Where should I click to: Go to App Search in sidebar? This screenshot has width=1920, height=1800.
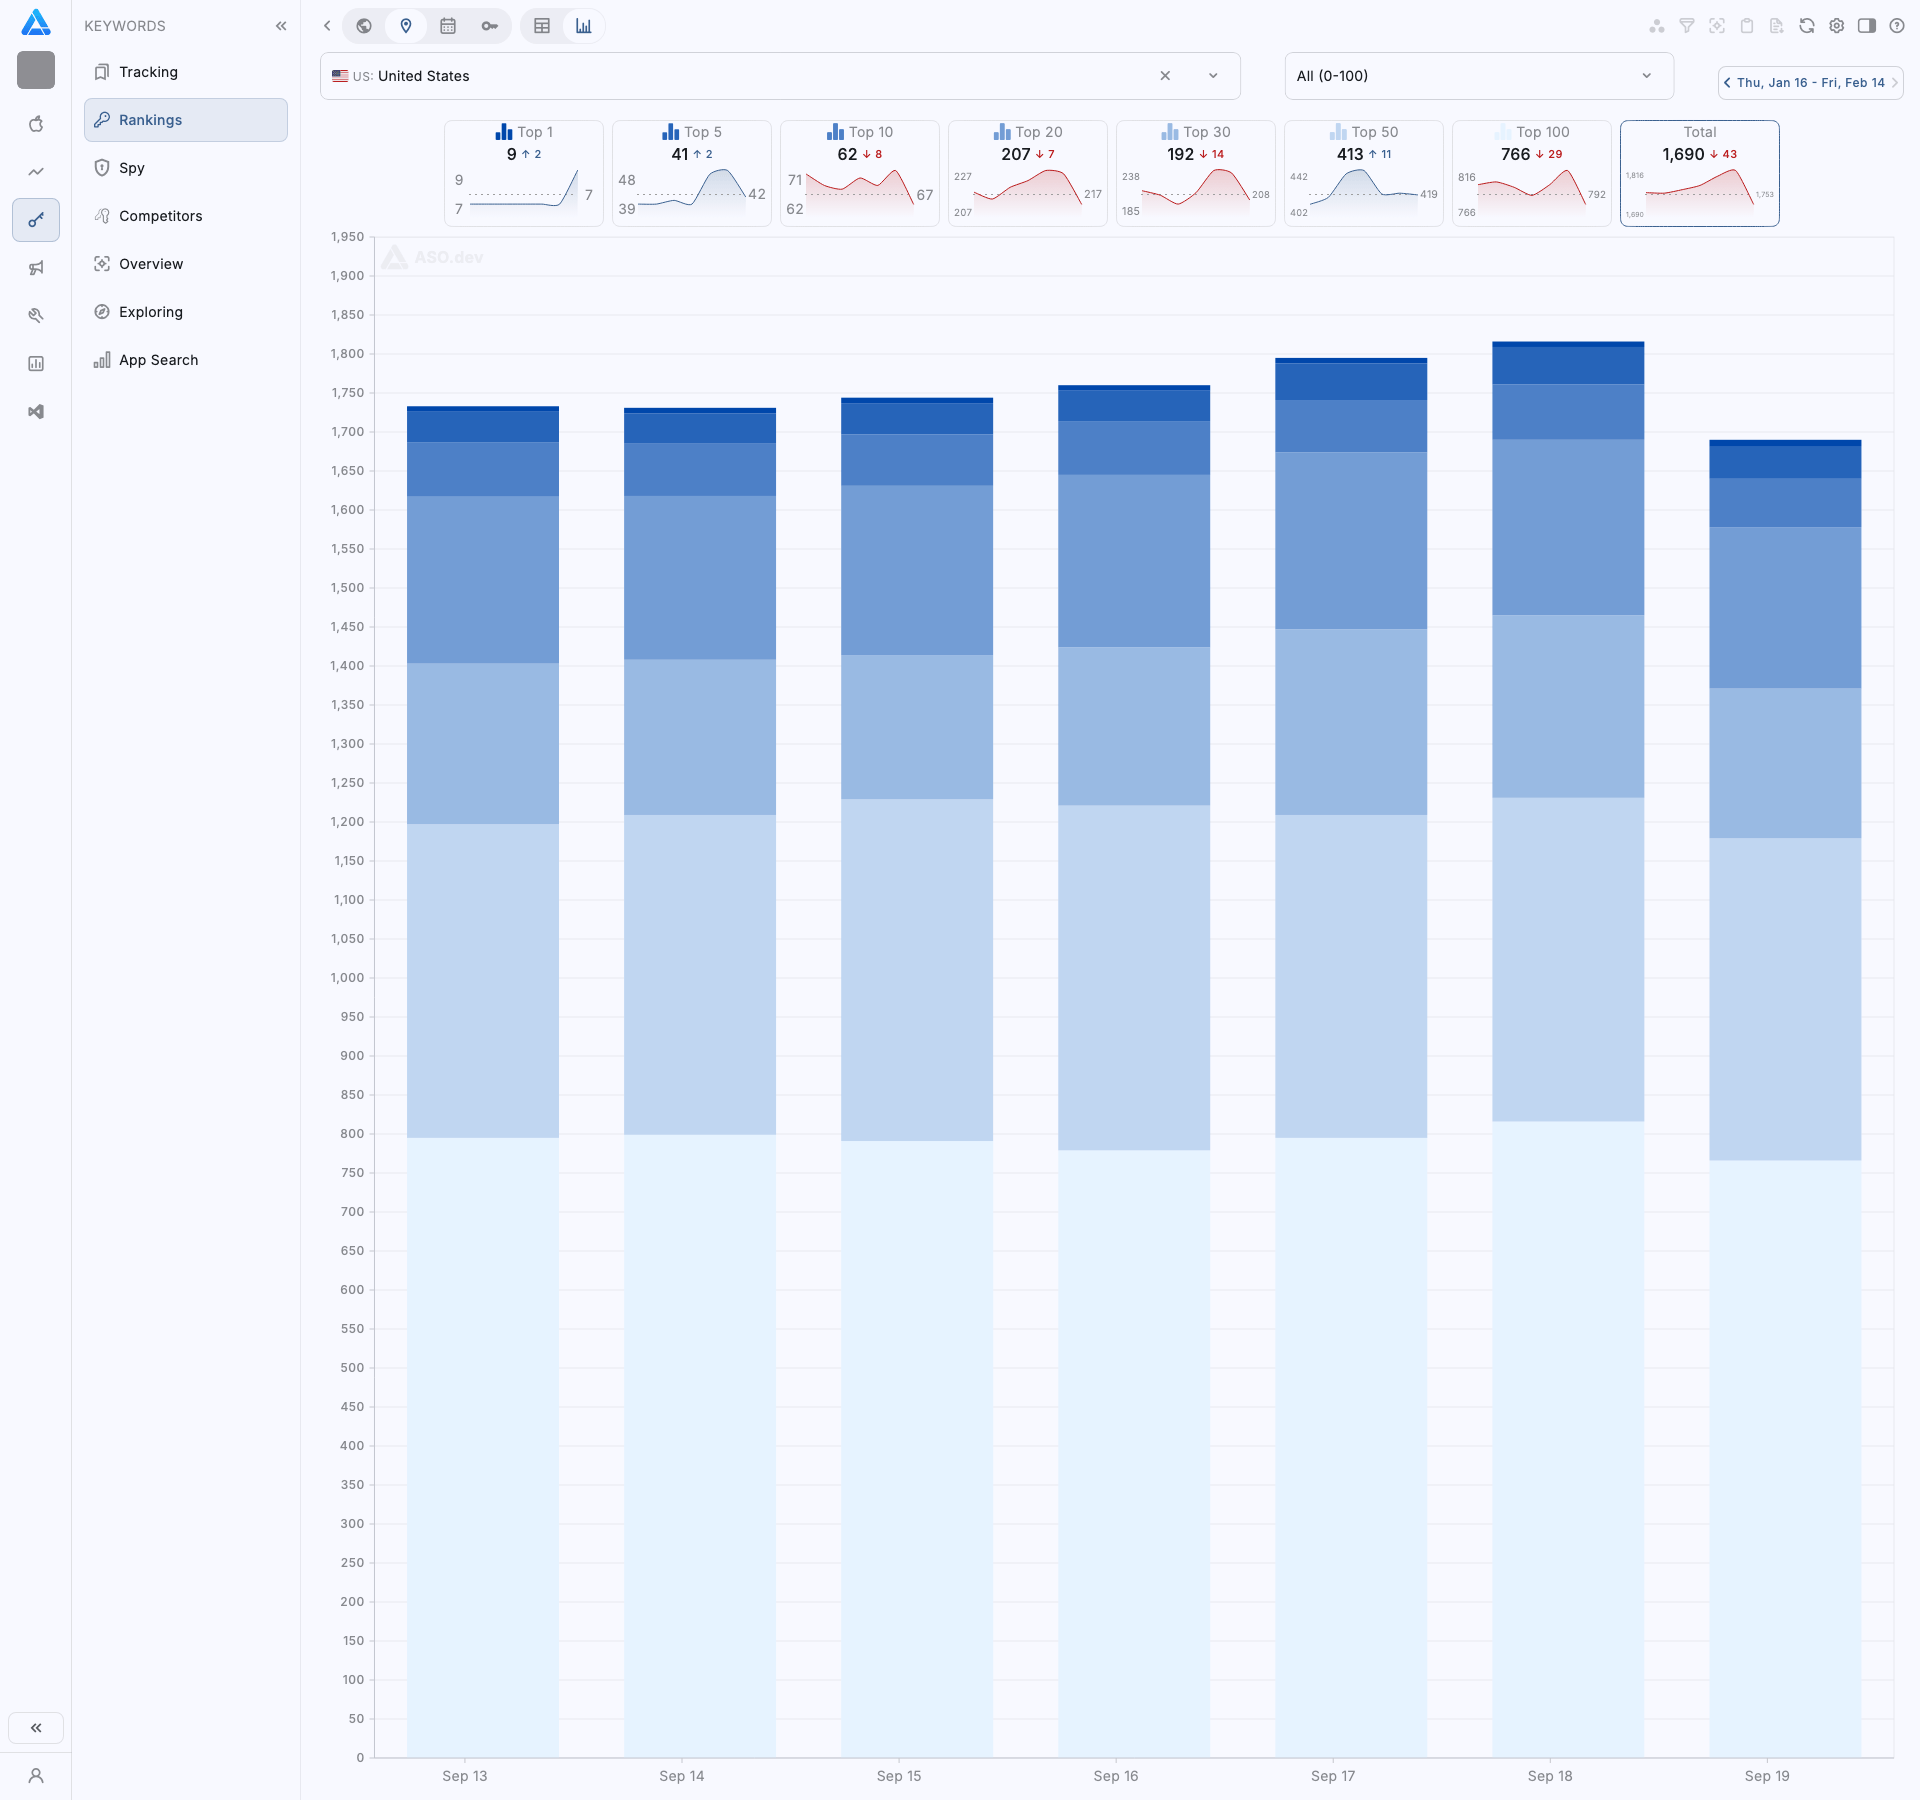tap(158, 360)
